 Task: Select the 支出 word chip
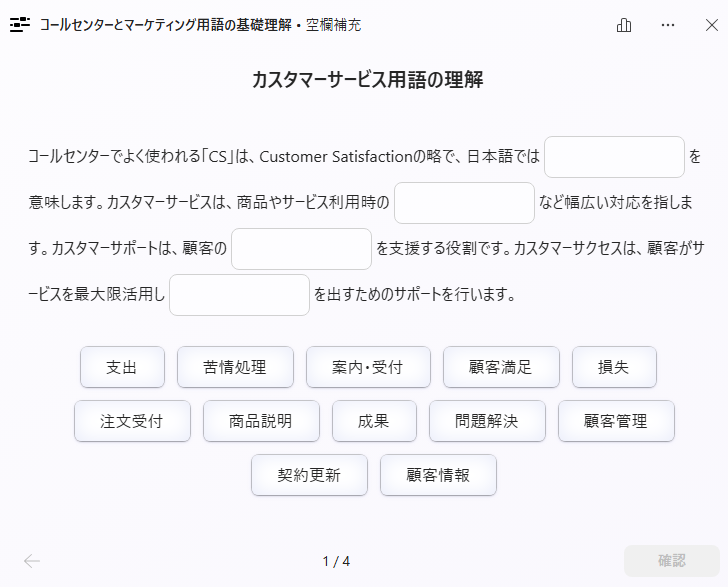(122, 367)
